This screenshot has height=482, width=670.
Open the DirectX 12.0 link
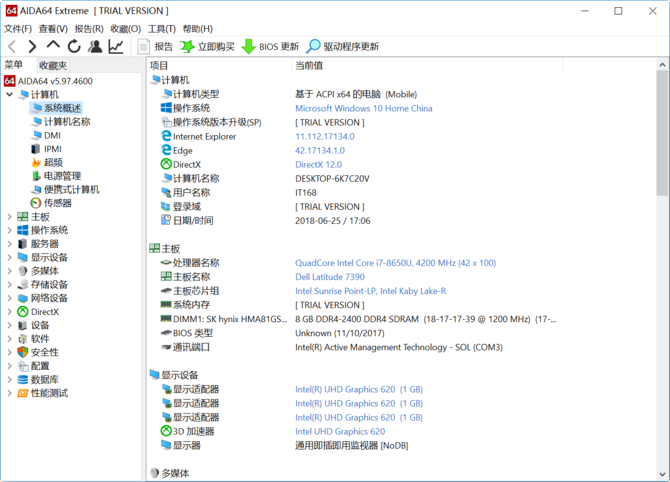tap(318, 165)
